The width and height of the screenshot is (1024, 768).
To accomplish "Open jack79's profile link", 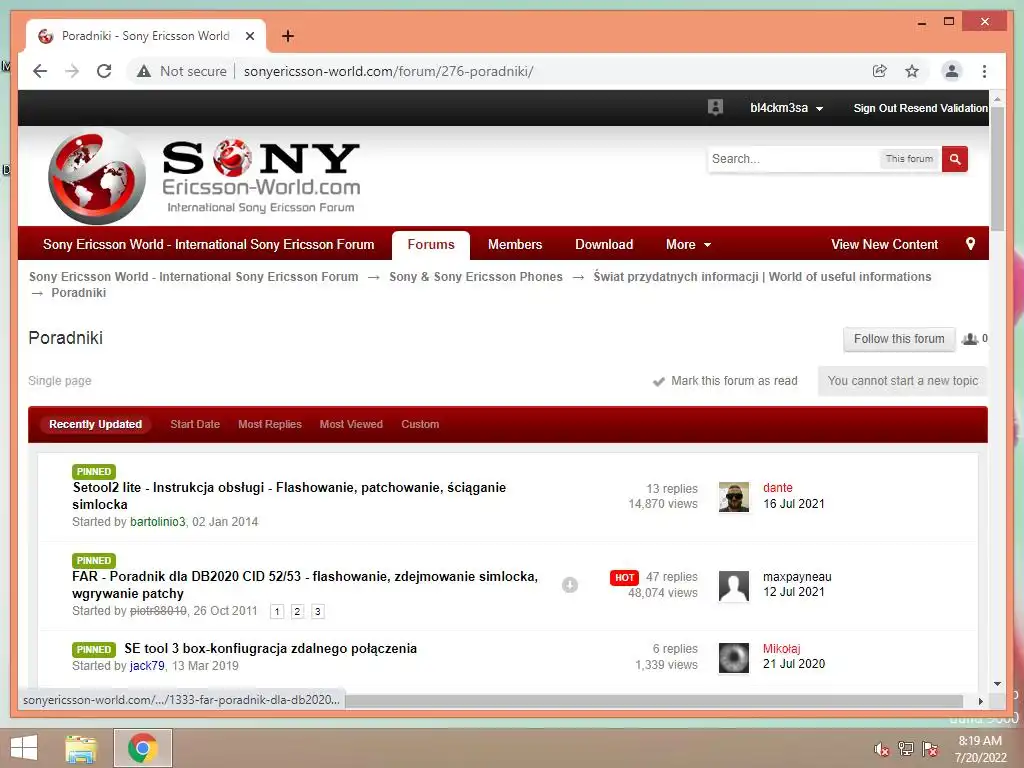I will 147,665.
